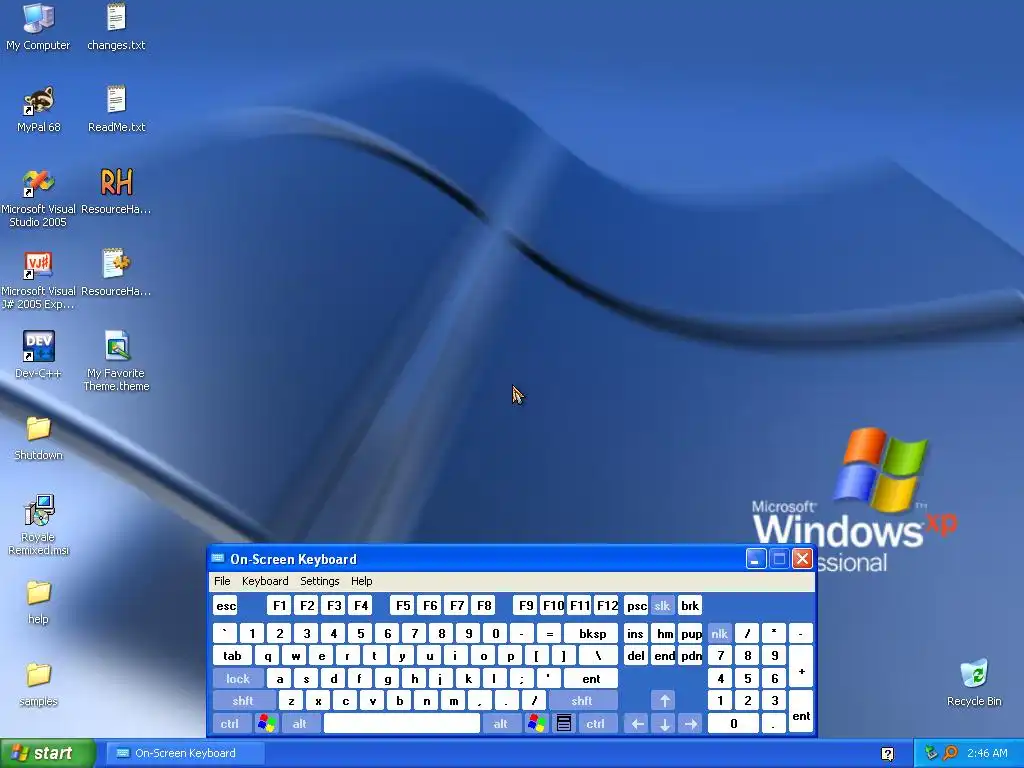Open the File menu
The image size is (1024, 768).
[x=222, y=581]
